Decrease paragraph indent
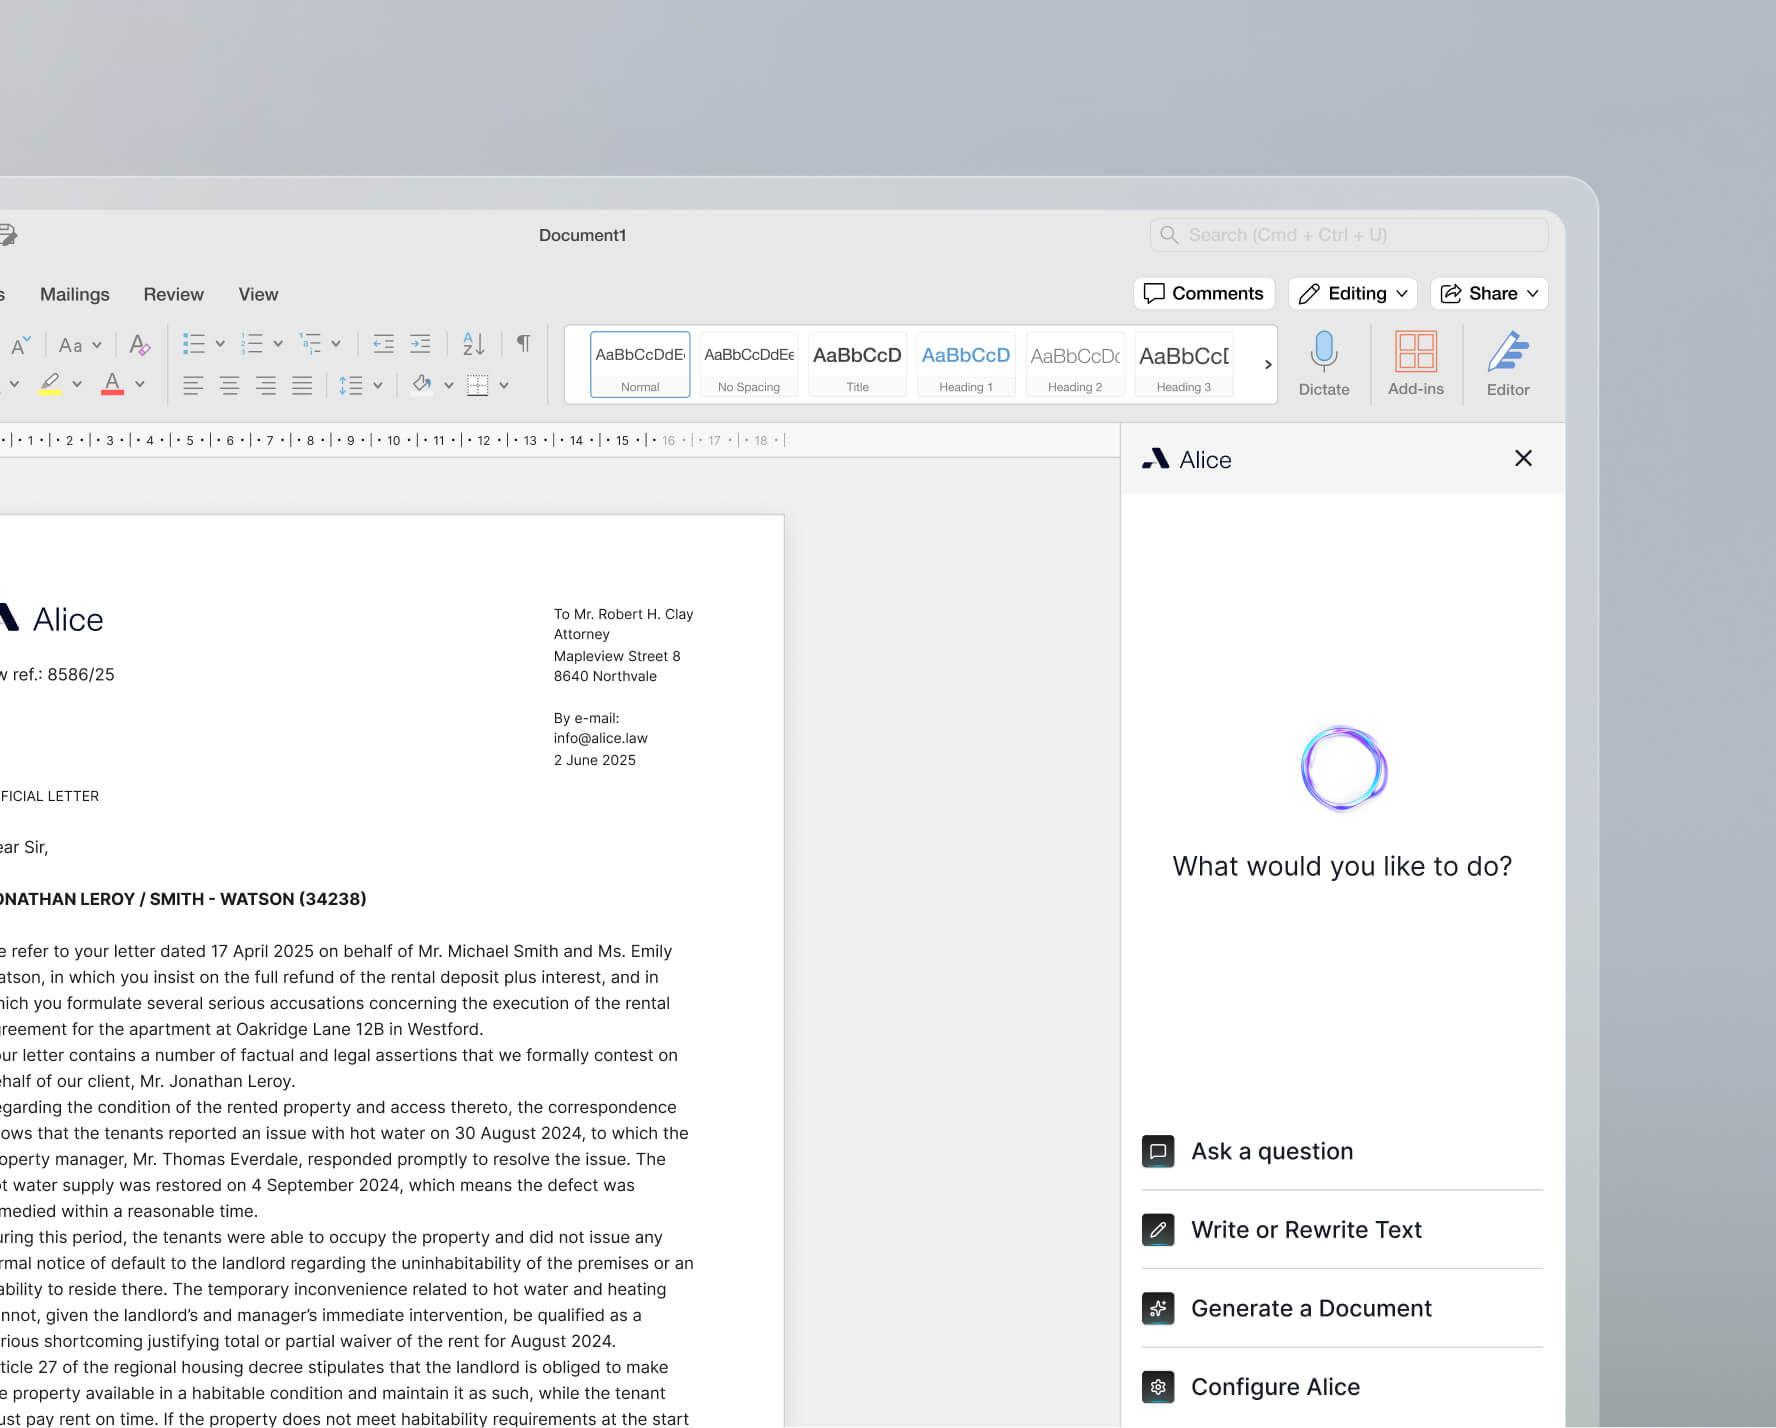The height and width of the screenshot is (1428, 1776). [383, 344]
